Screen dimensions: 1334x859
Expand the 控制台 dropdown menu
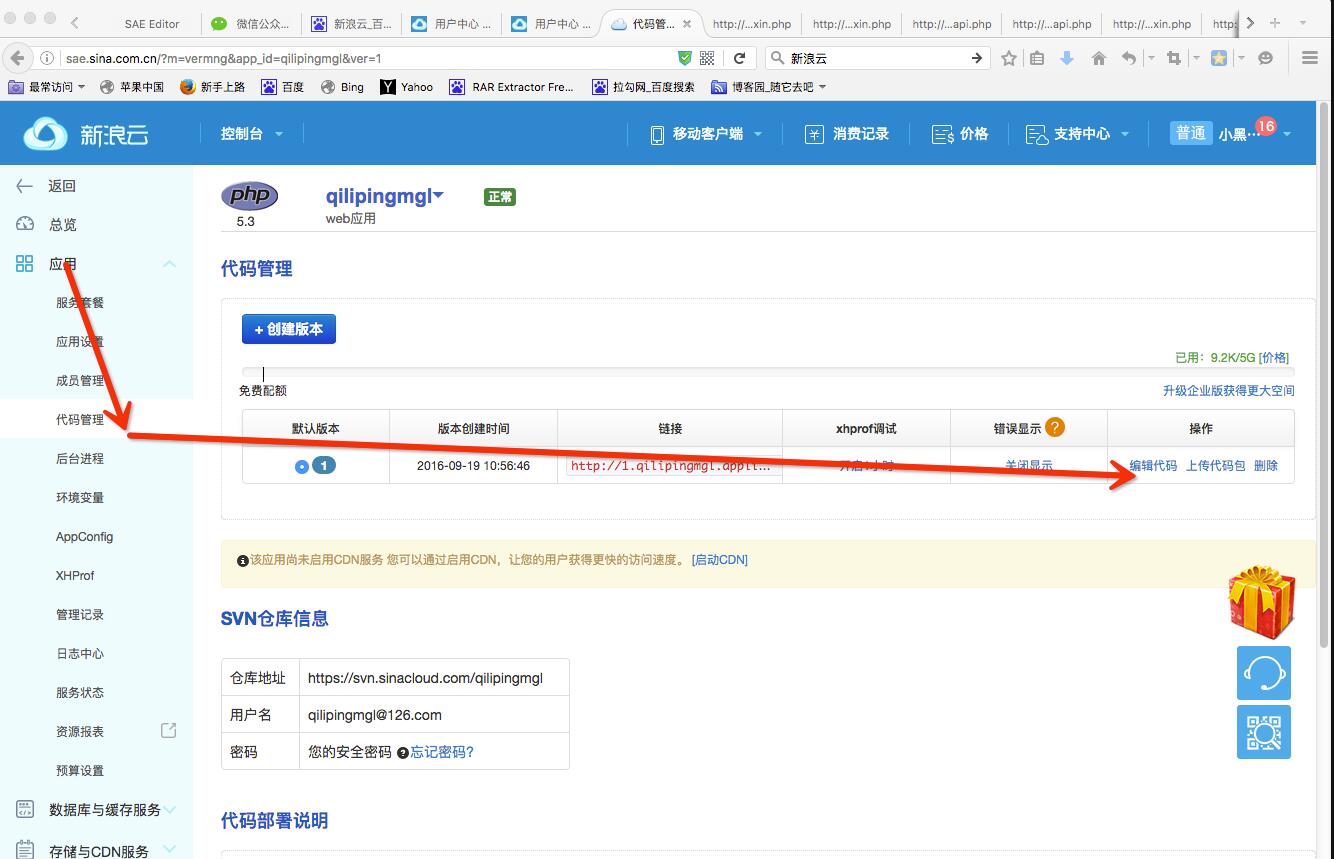click(x=252, y=133)
